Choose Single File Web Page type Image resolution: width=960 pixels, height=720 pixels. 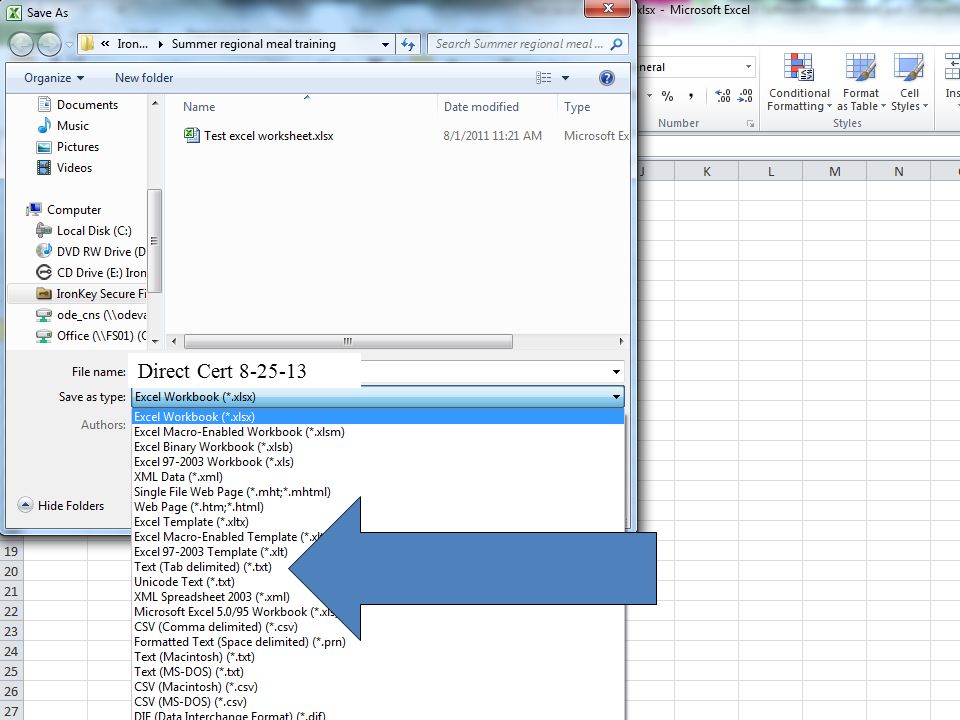tap(378, 492)
